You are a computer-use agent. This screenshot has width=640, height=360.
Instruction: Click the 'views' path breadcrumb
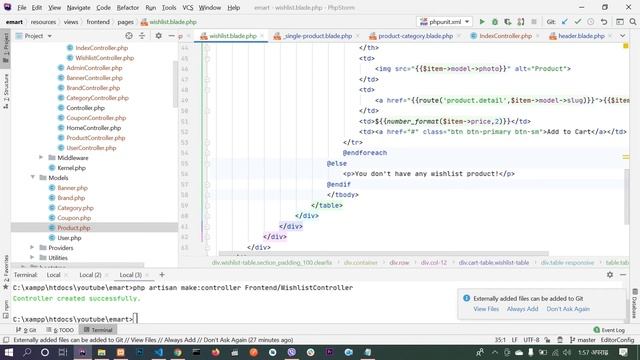71,22
